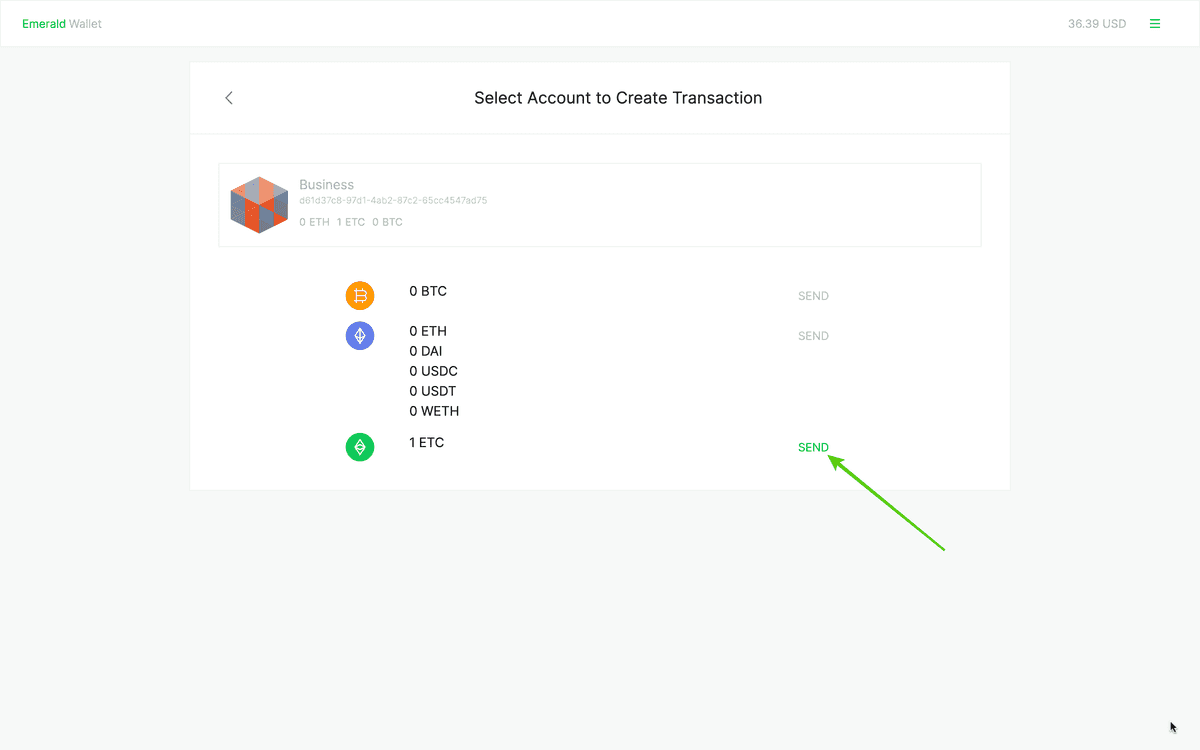Click the wallet address under Business
The width and height of the screenshot is (1200, 750).
click(393, 200)
